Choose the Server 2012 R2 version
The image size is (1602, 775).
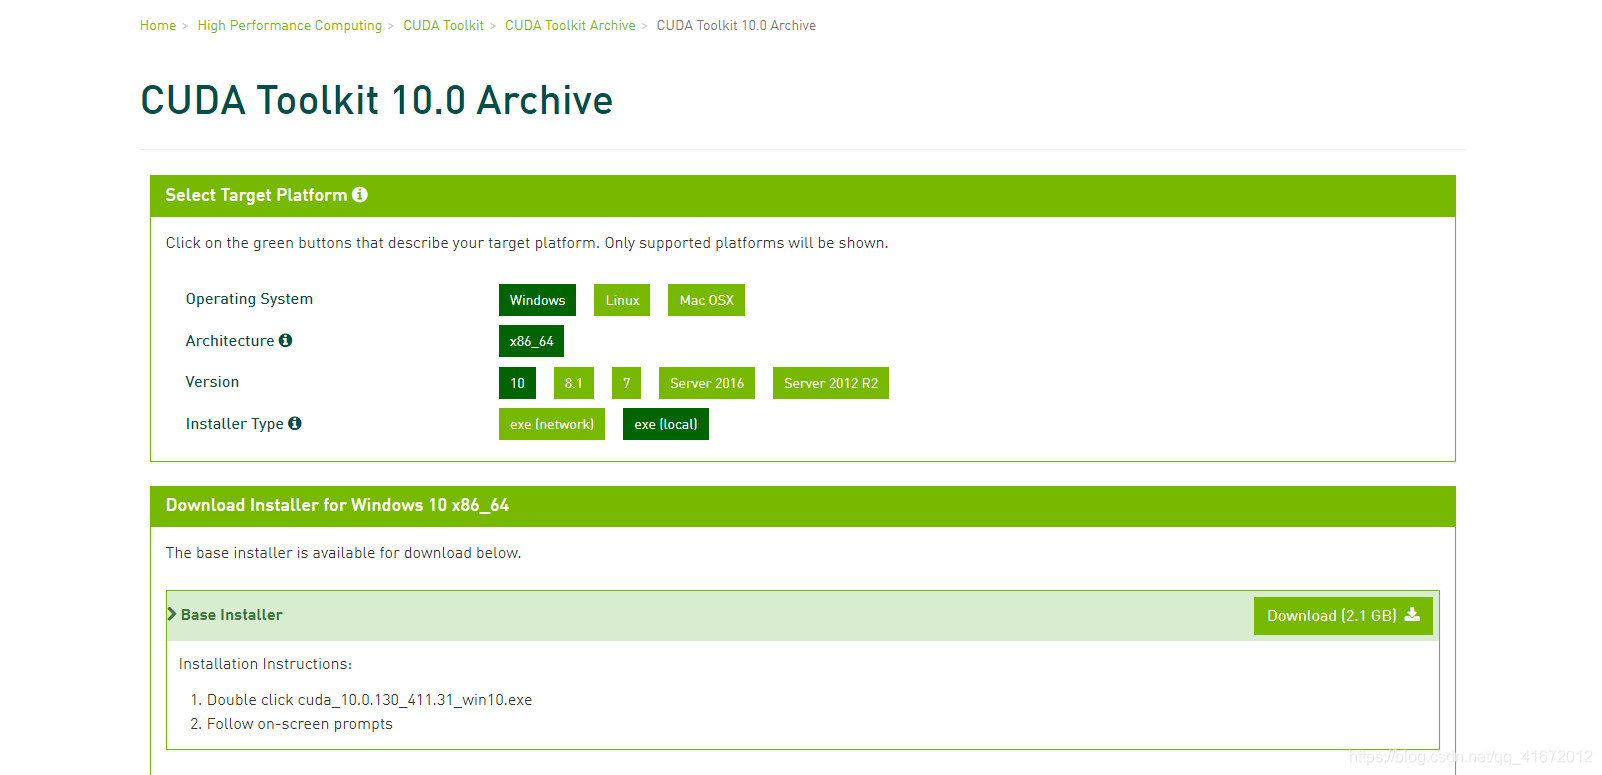[x=831, y=383]
